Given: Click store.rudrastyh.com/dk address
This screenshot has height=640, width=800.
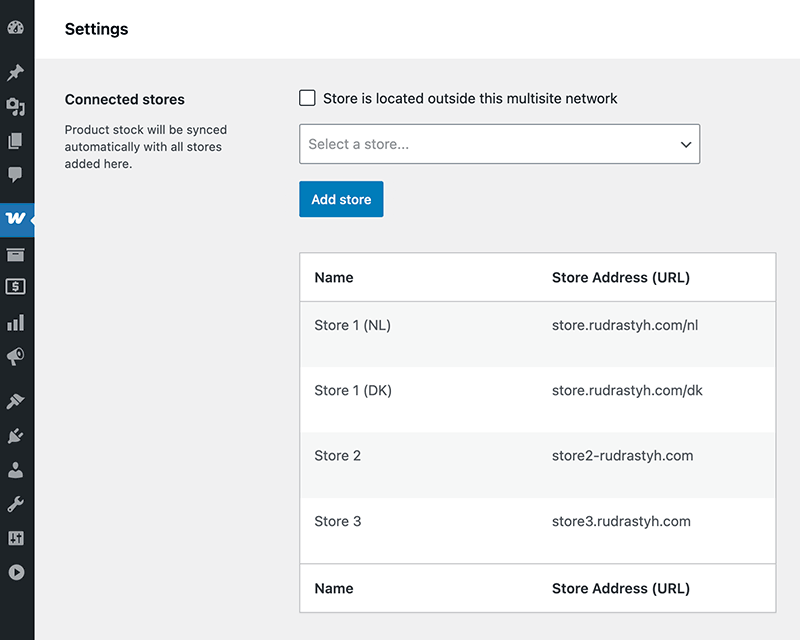Looking at the screenshot, I should point(627,390).
